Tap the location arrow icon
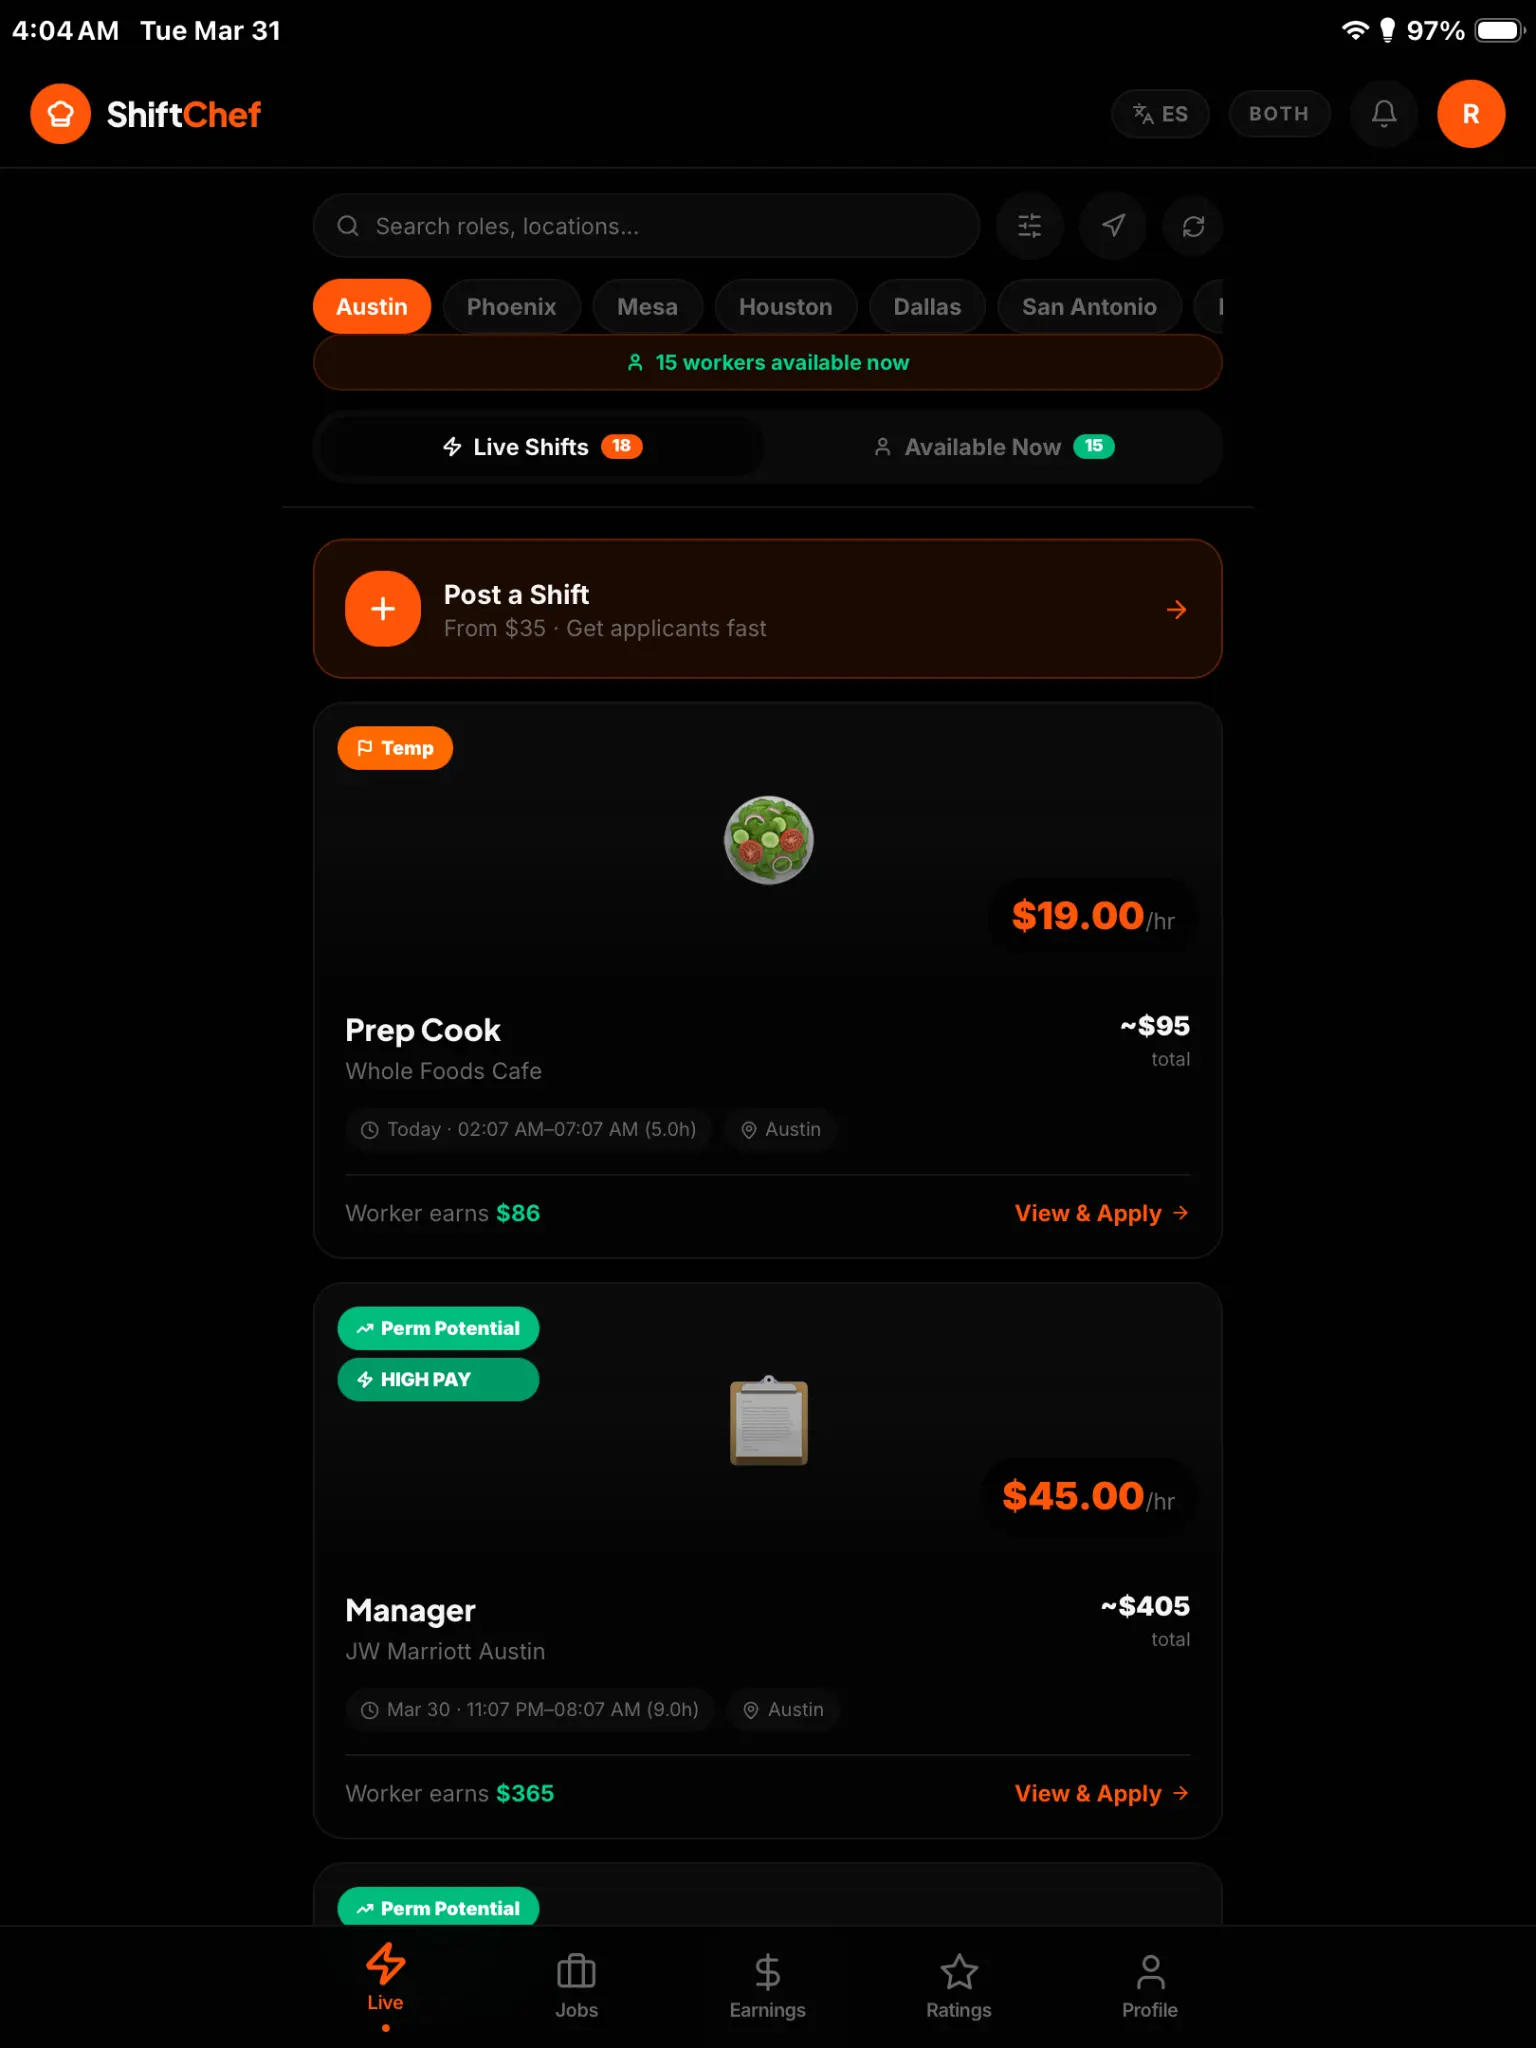 pyautogui.click(x=1112, y=226)
